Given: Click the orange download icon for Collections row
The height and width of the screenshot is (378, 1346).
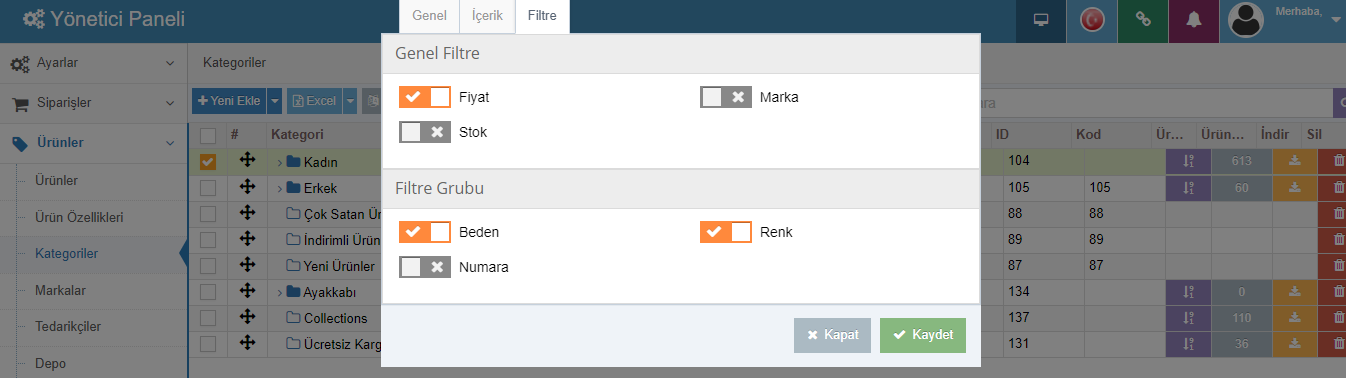Looking at the screenshot, I should 1294,318.
